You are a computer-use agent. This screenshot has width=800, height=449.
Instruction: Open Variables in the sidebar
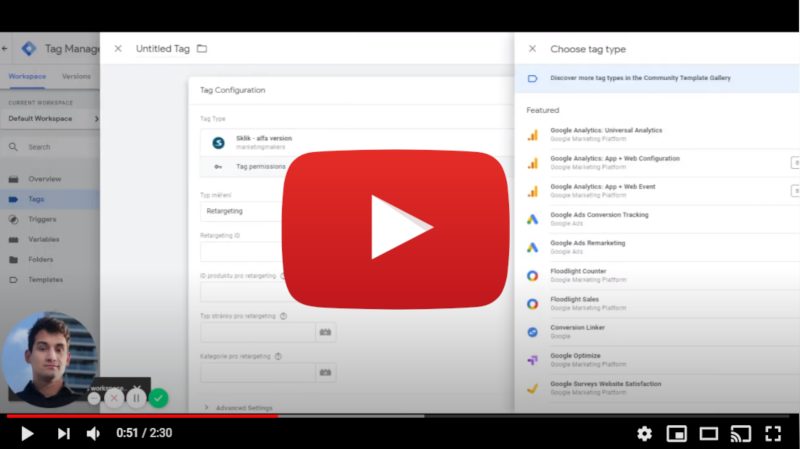50,239
